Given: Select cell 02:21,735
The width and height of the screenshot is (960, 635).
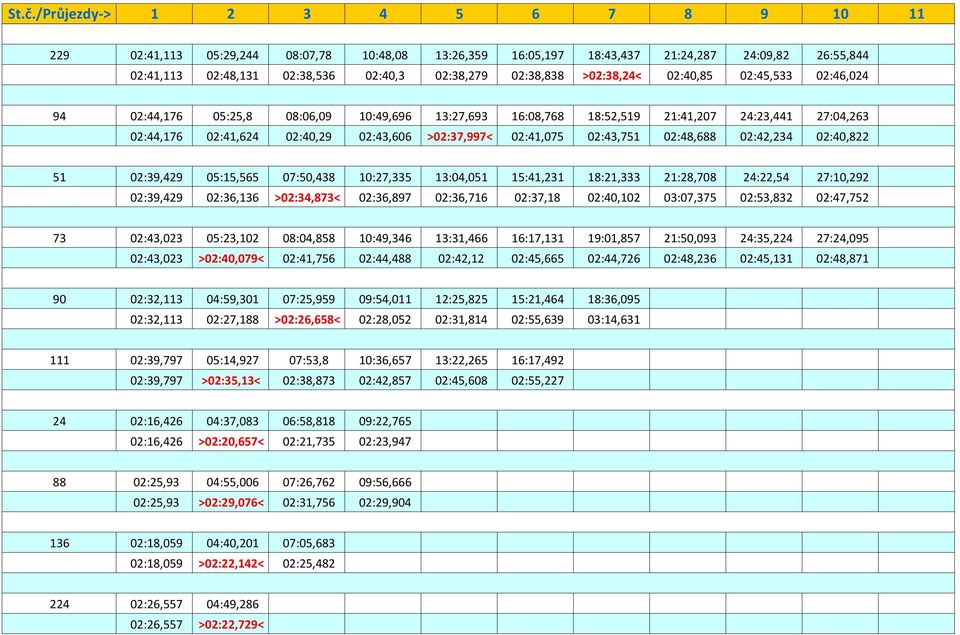Looking at the screenshot, I should click(x=309, y=441).
